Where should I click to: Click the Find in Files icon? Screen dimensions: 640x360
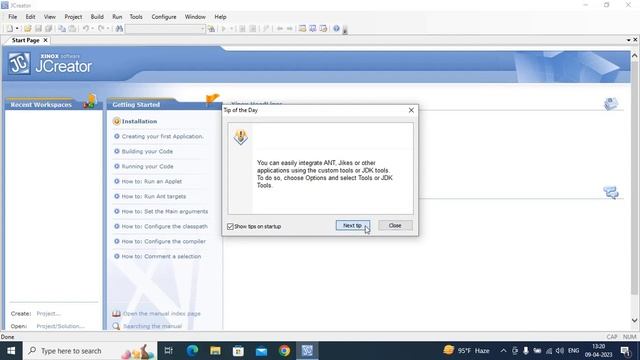pos(211,29)
